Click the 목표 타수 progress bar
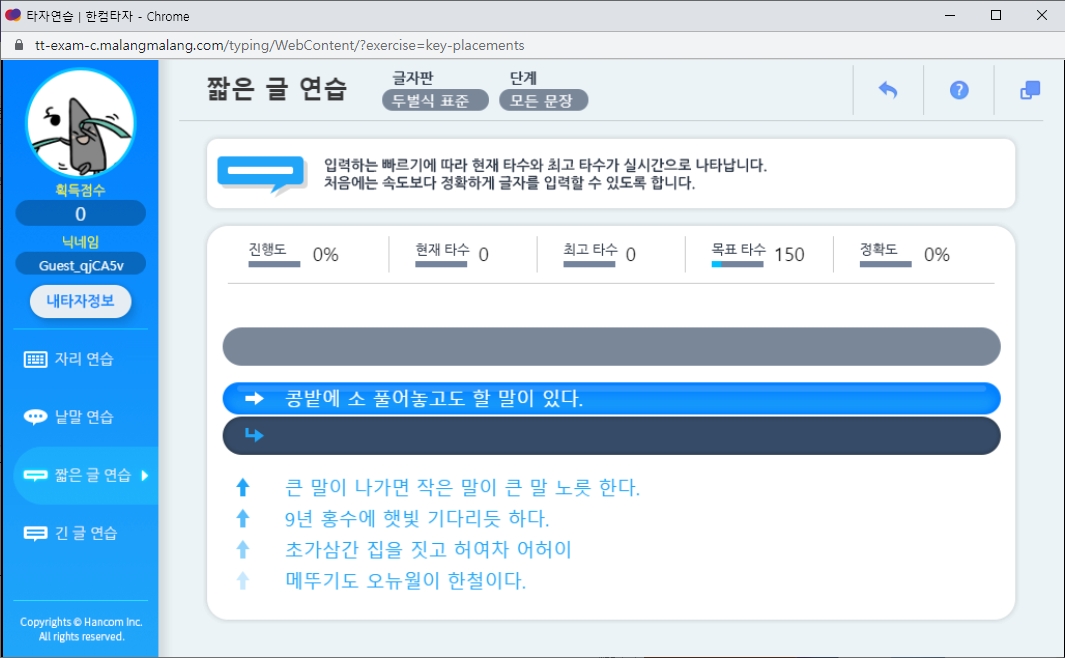This screenshot has height=658, width=1065. click(x=736, y=266)
